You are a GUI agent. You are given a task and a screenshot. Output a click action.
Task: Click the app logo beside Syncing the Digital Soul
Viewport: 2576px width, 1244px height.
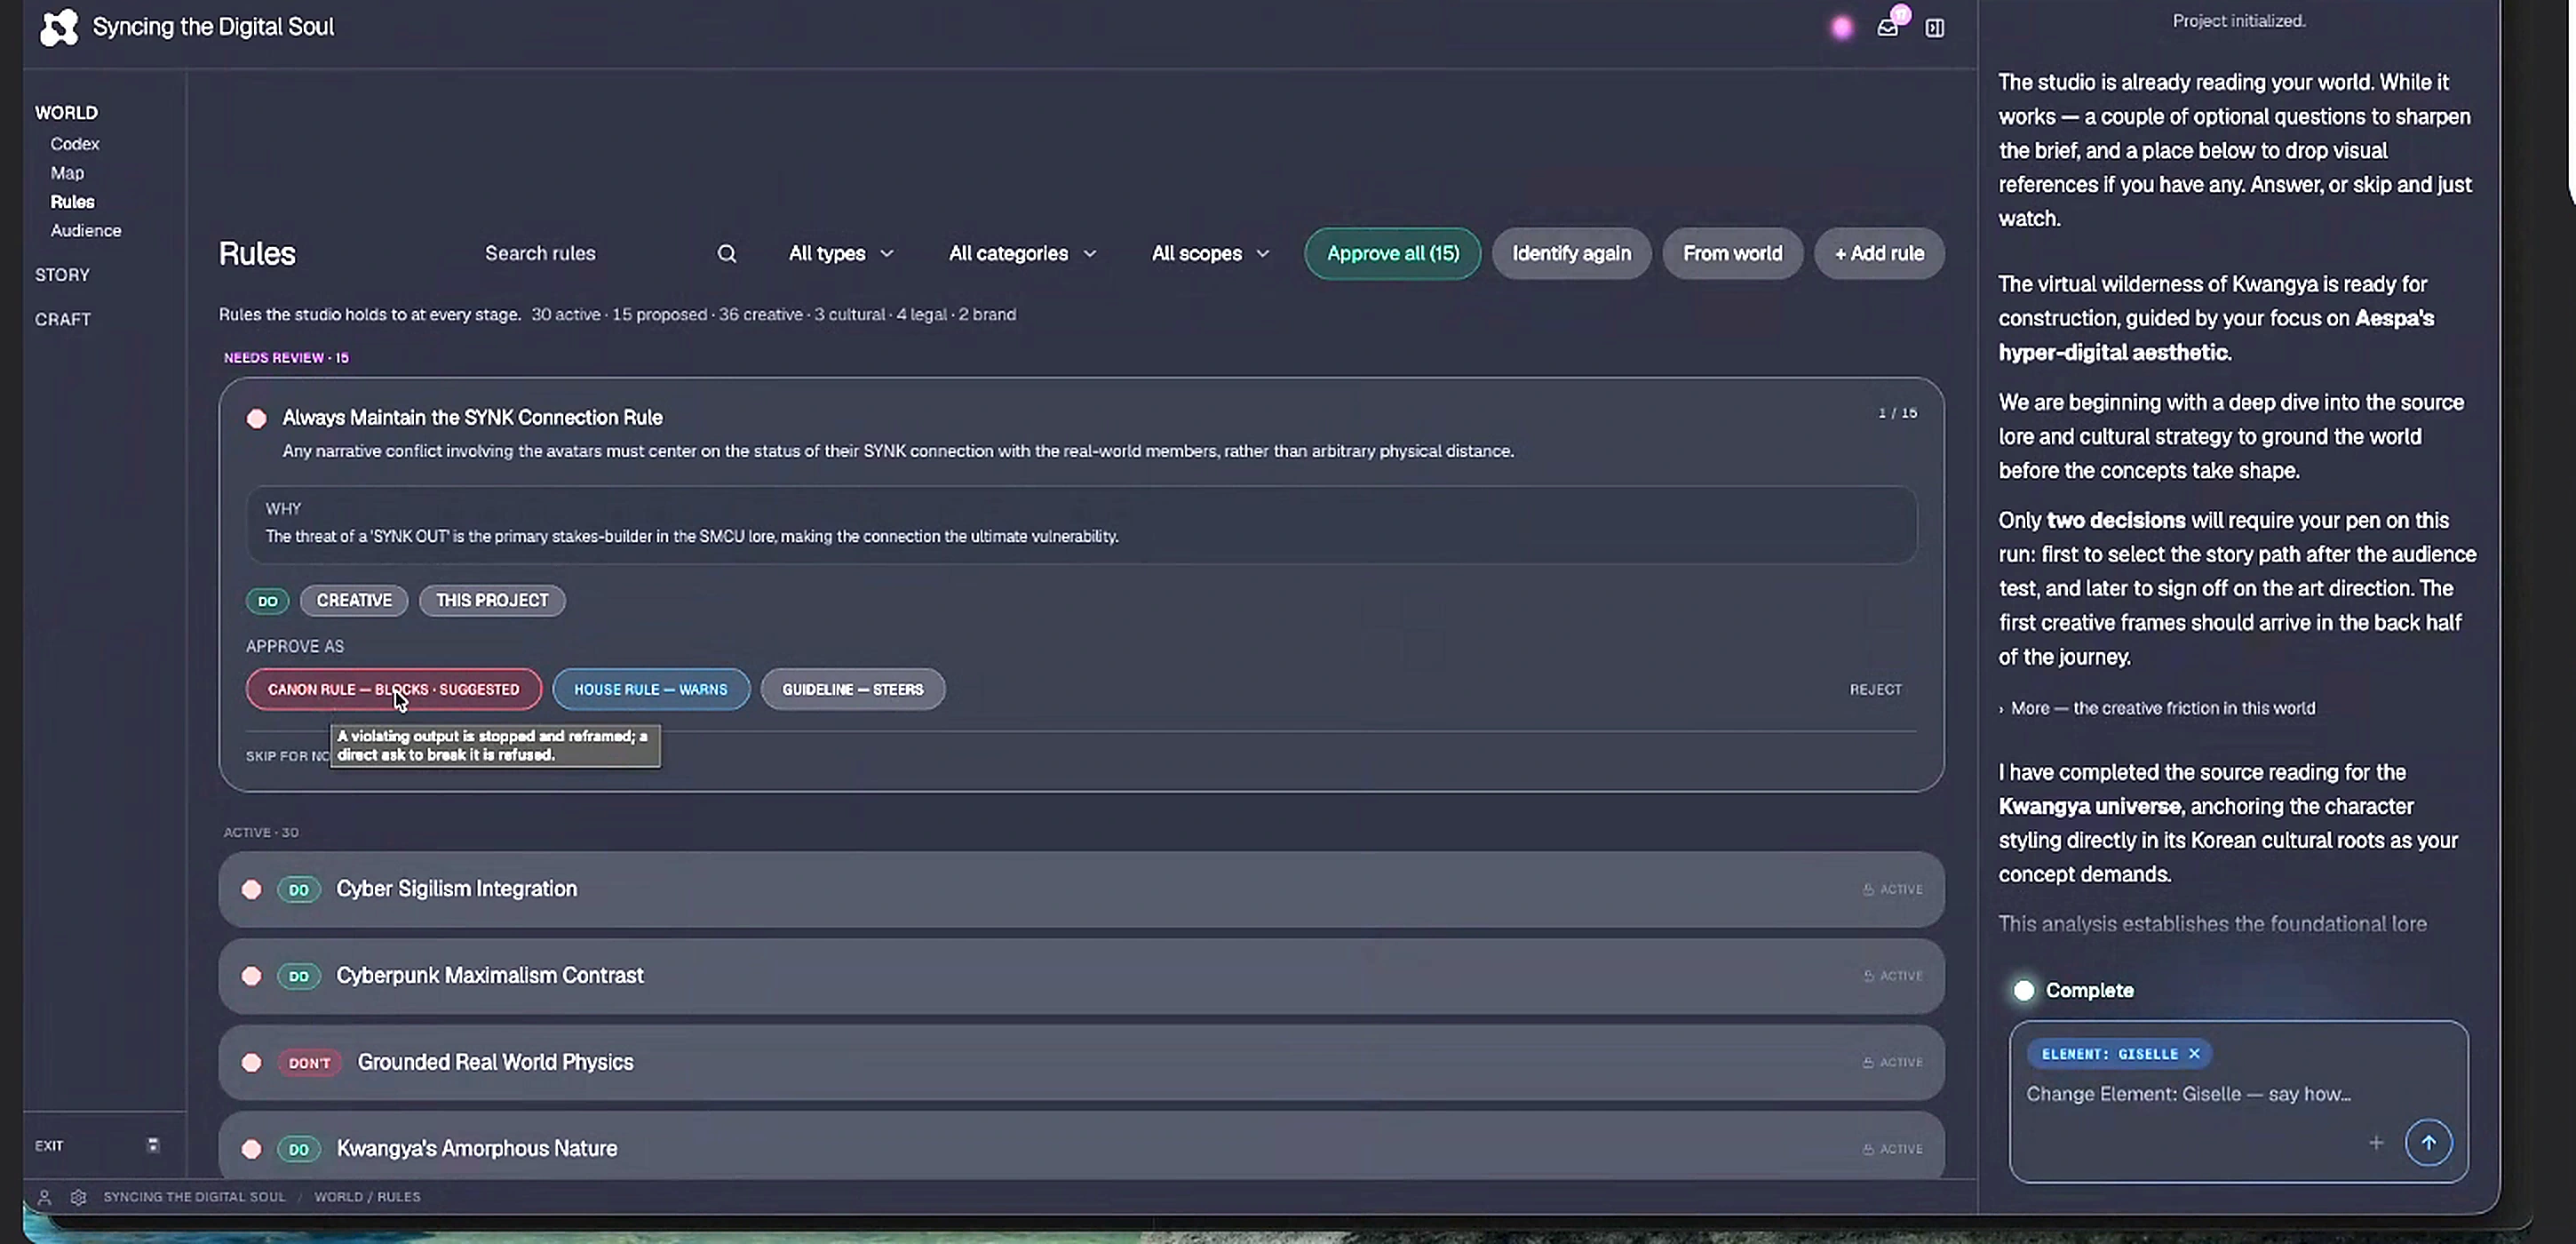[58, 27]
